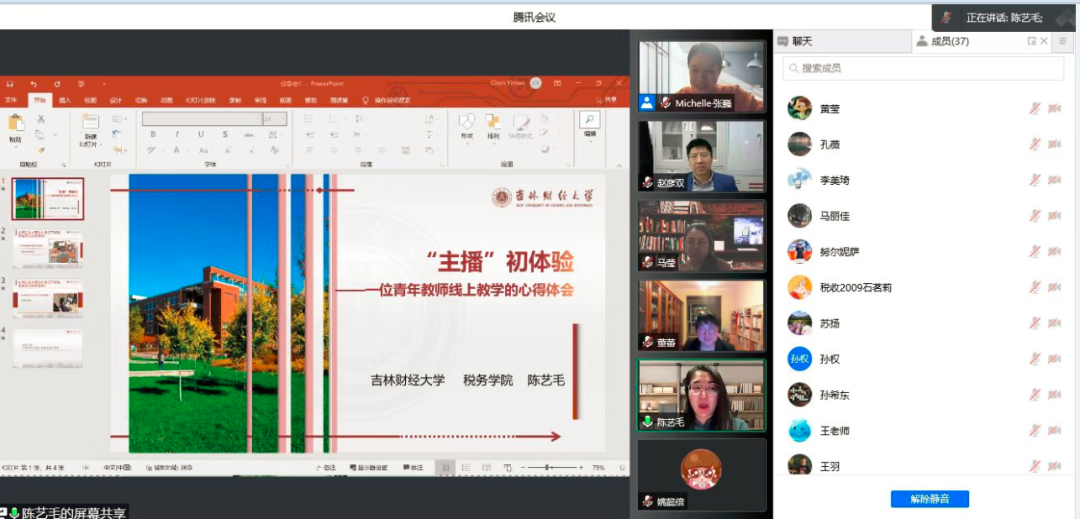This screenshot has width=1080, height=519.
Task: Click the Arrange icon in ribbon
Action: 493,124
